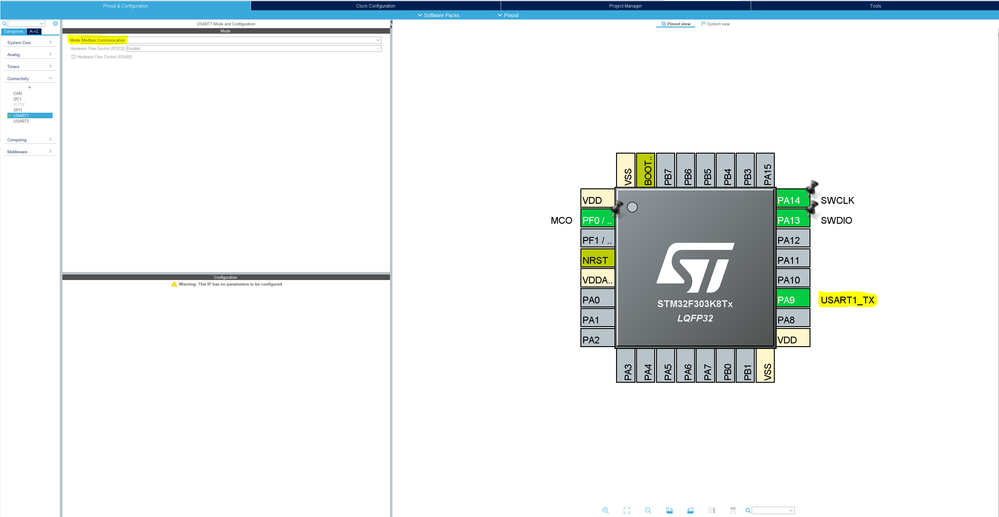Click pin PA7 on the chip
Image resolution: width=999 pixels, height=517 pixels.
706,365
